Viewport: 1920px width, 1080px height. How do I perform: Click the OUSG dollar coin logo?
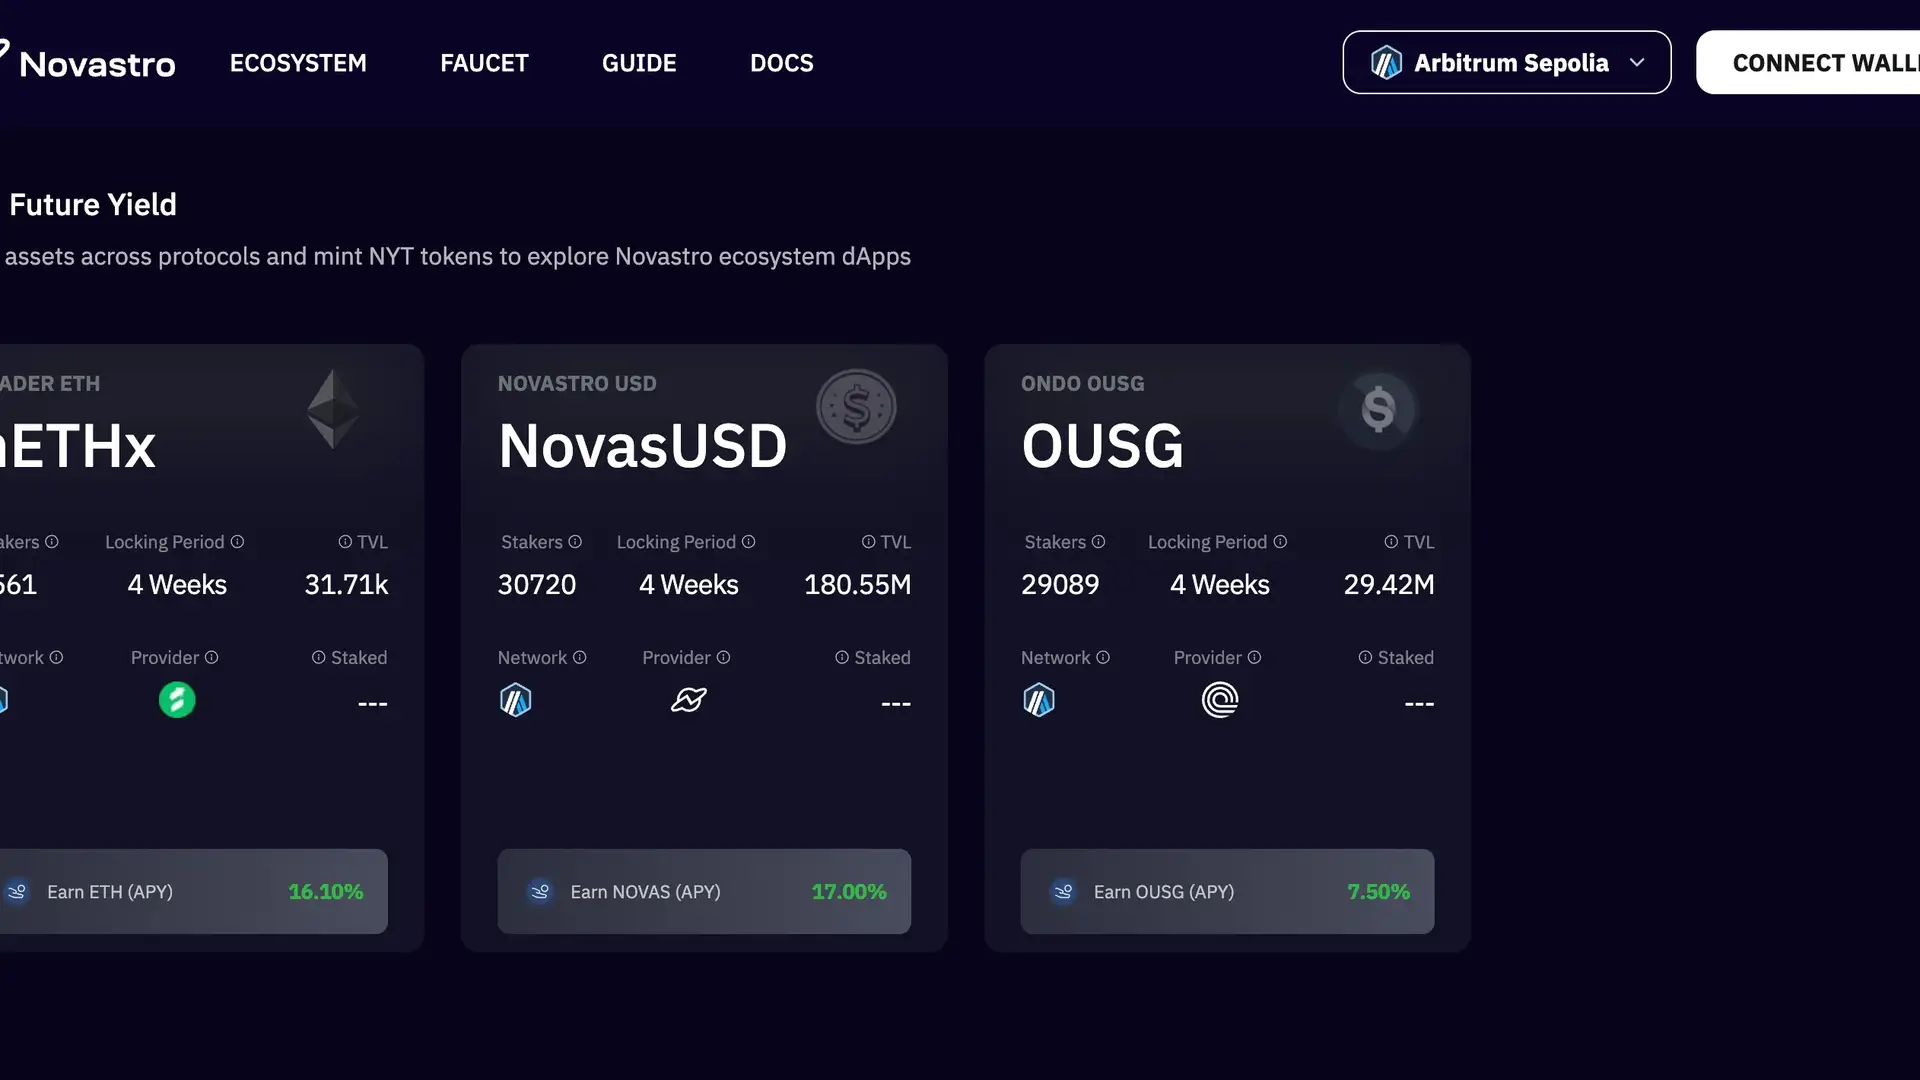[1378, 409]
